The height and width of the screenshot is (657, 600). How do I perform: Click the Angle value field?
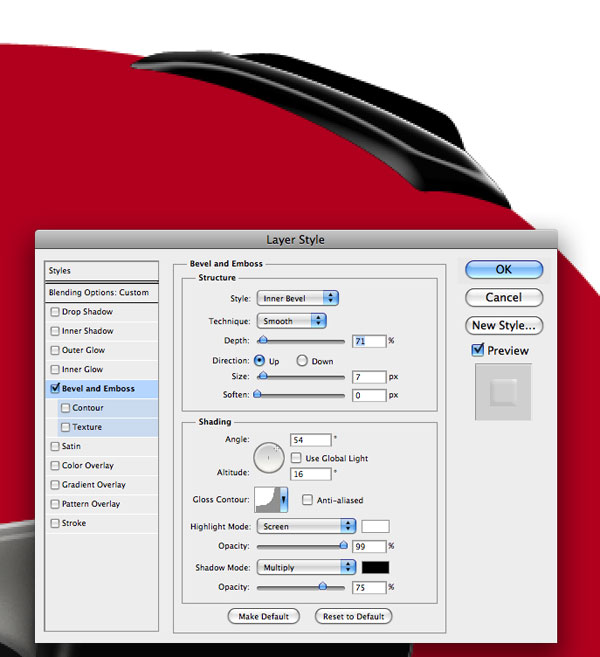(310, 440)
